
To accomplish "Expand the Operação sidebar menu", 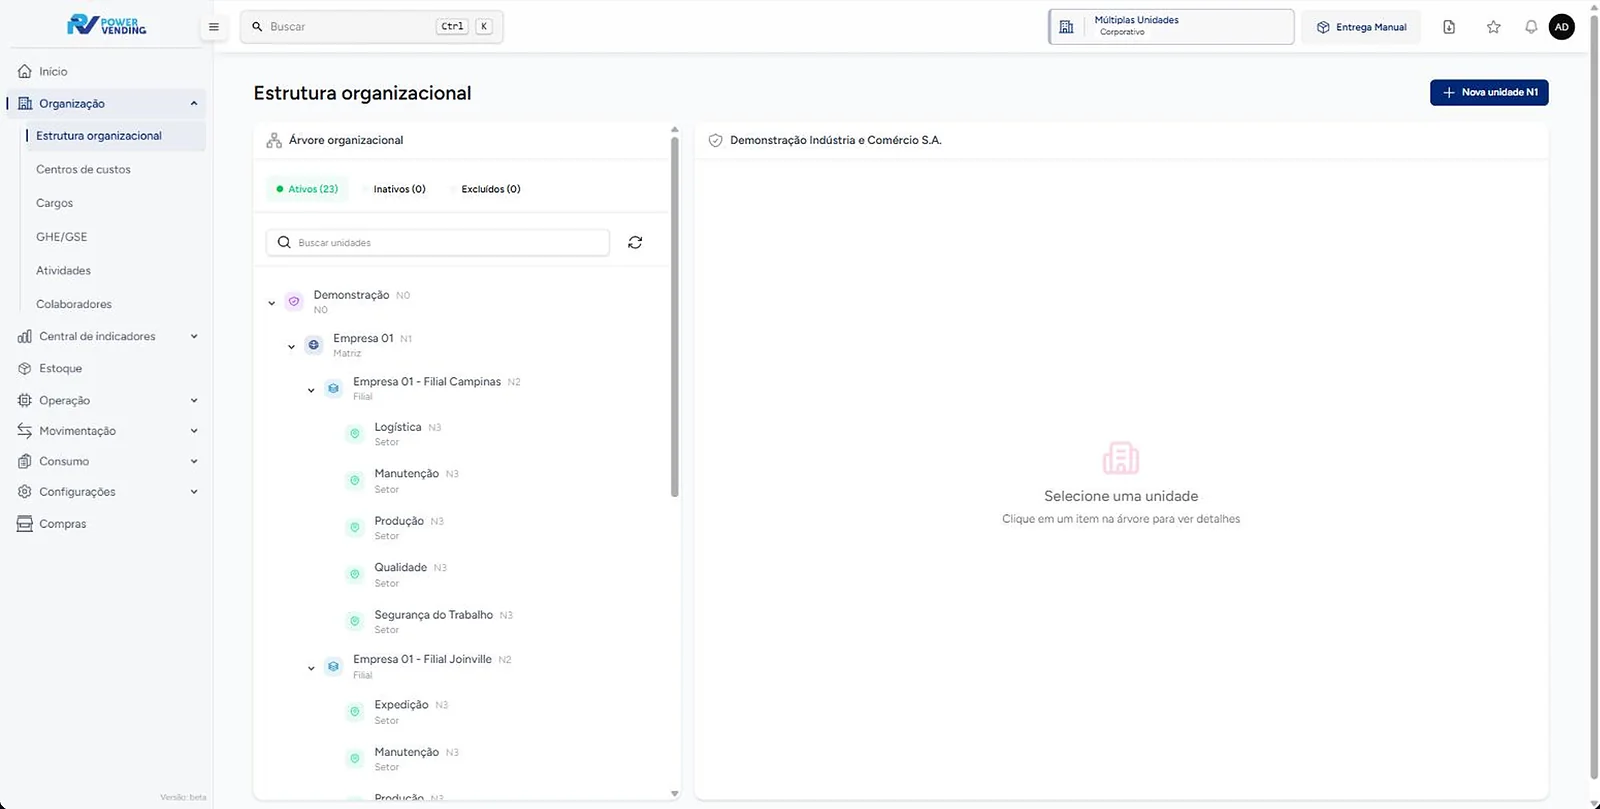I will pyautogui.click(x=194, y=400).
